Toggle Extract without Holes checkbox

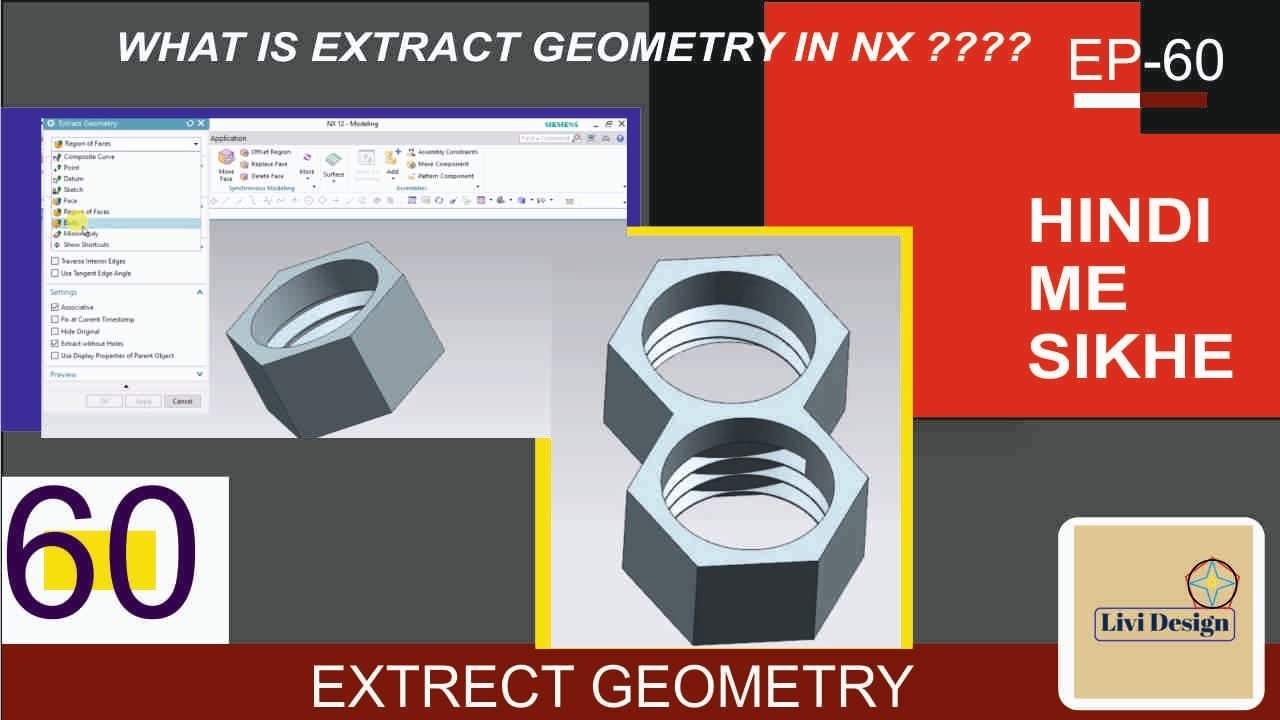tap(55, 343)
